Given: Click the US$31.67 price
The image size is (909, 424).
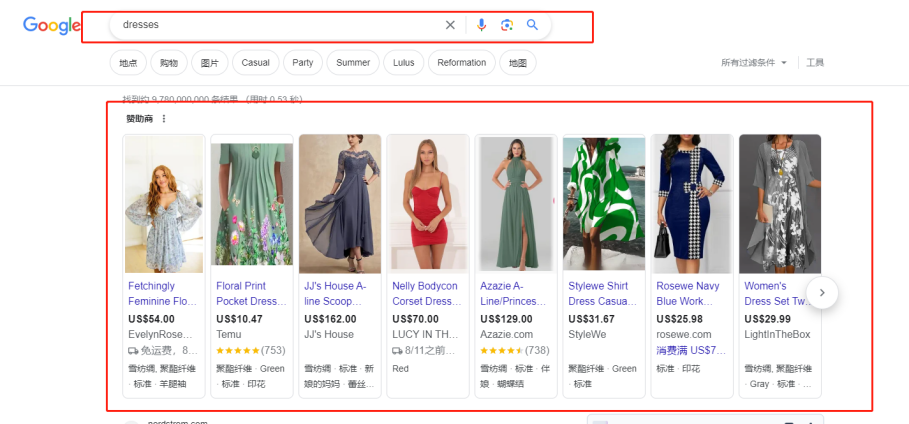Looking at the screenshot, I should [591, 319].
